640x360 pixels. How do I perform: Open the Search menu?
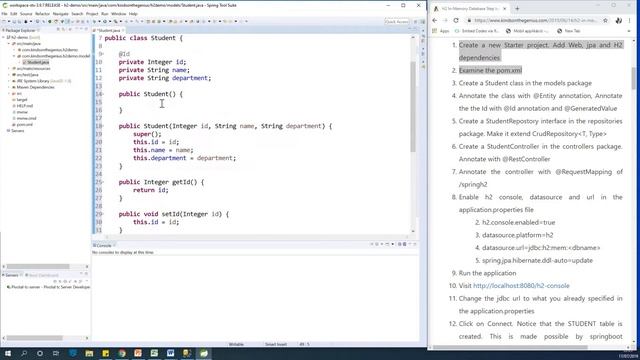77,14
